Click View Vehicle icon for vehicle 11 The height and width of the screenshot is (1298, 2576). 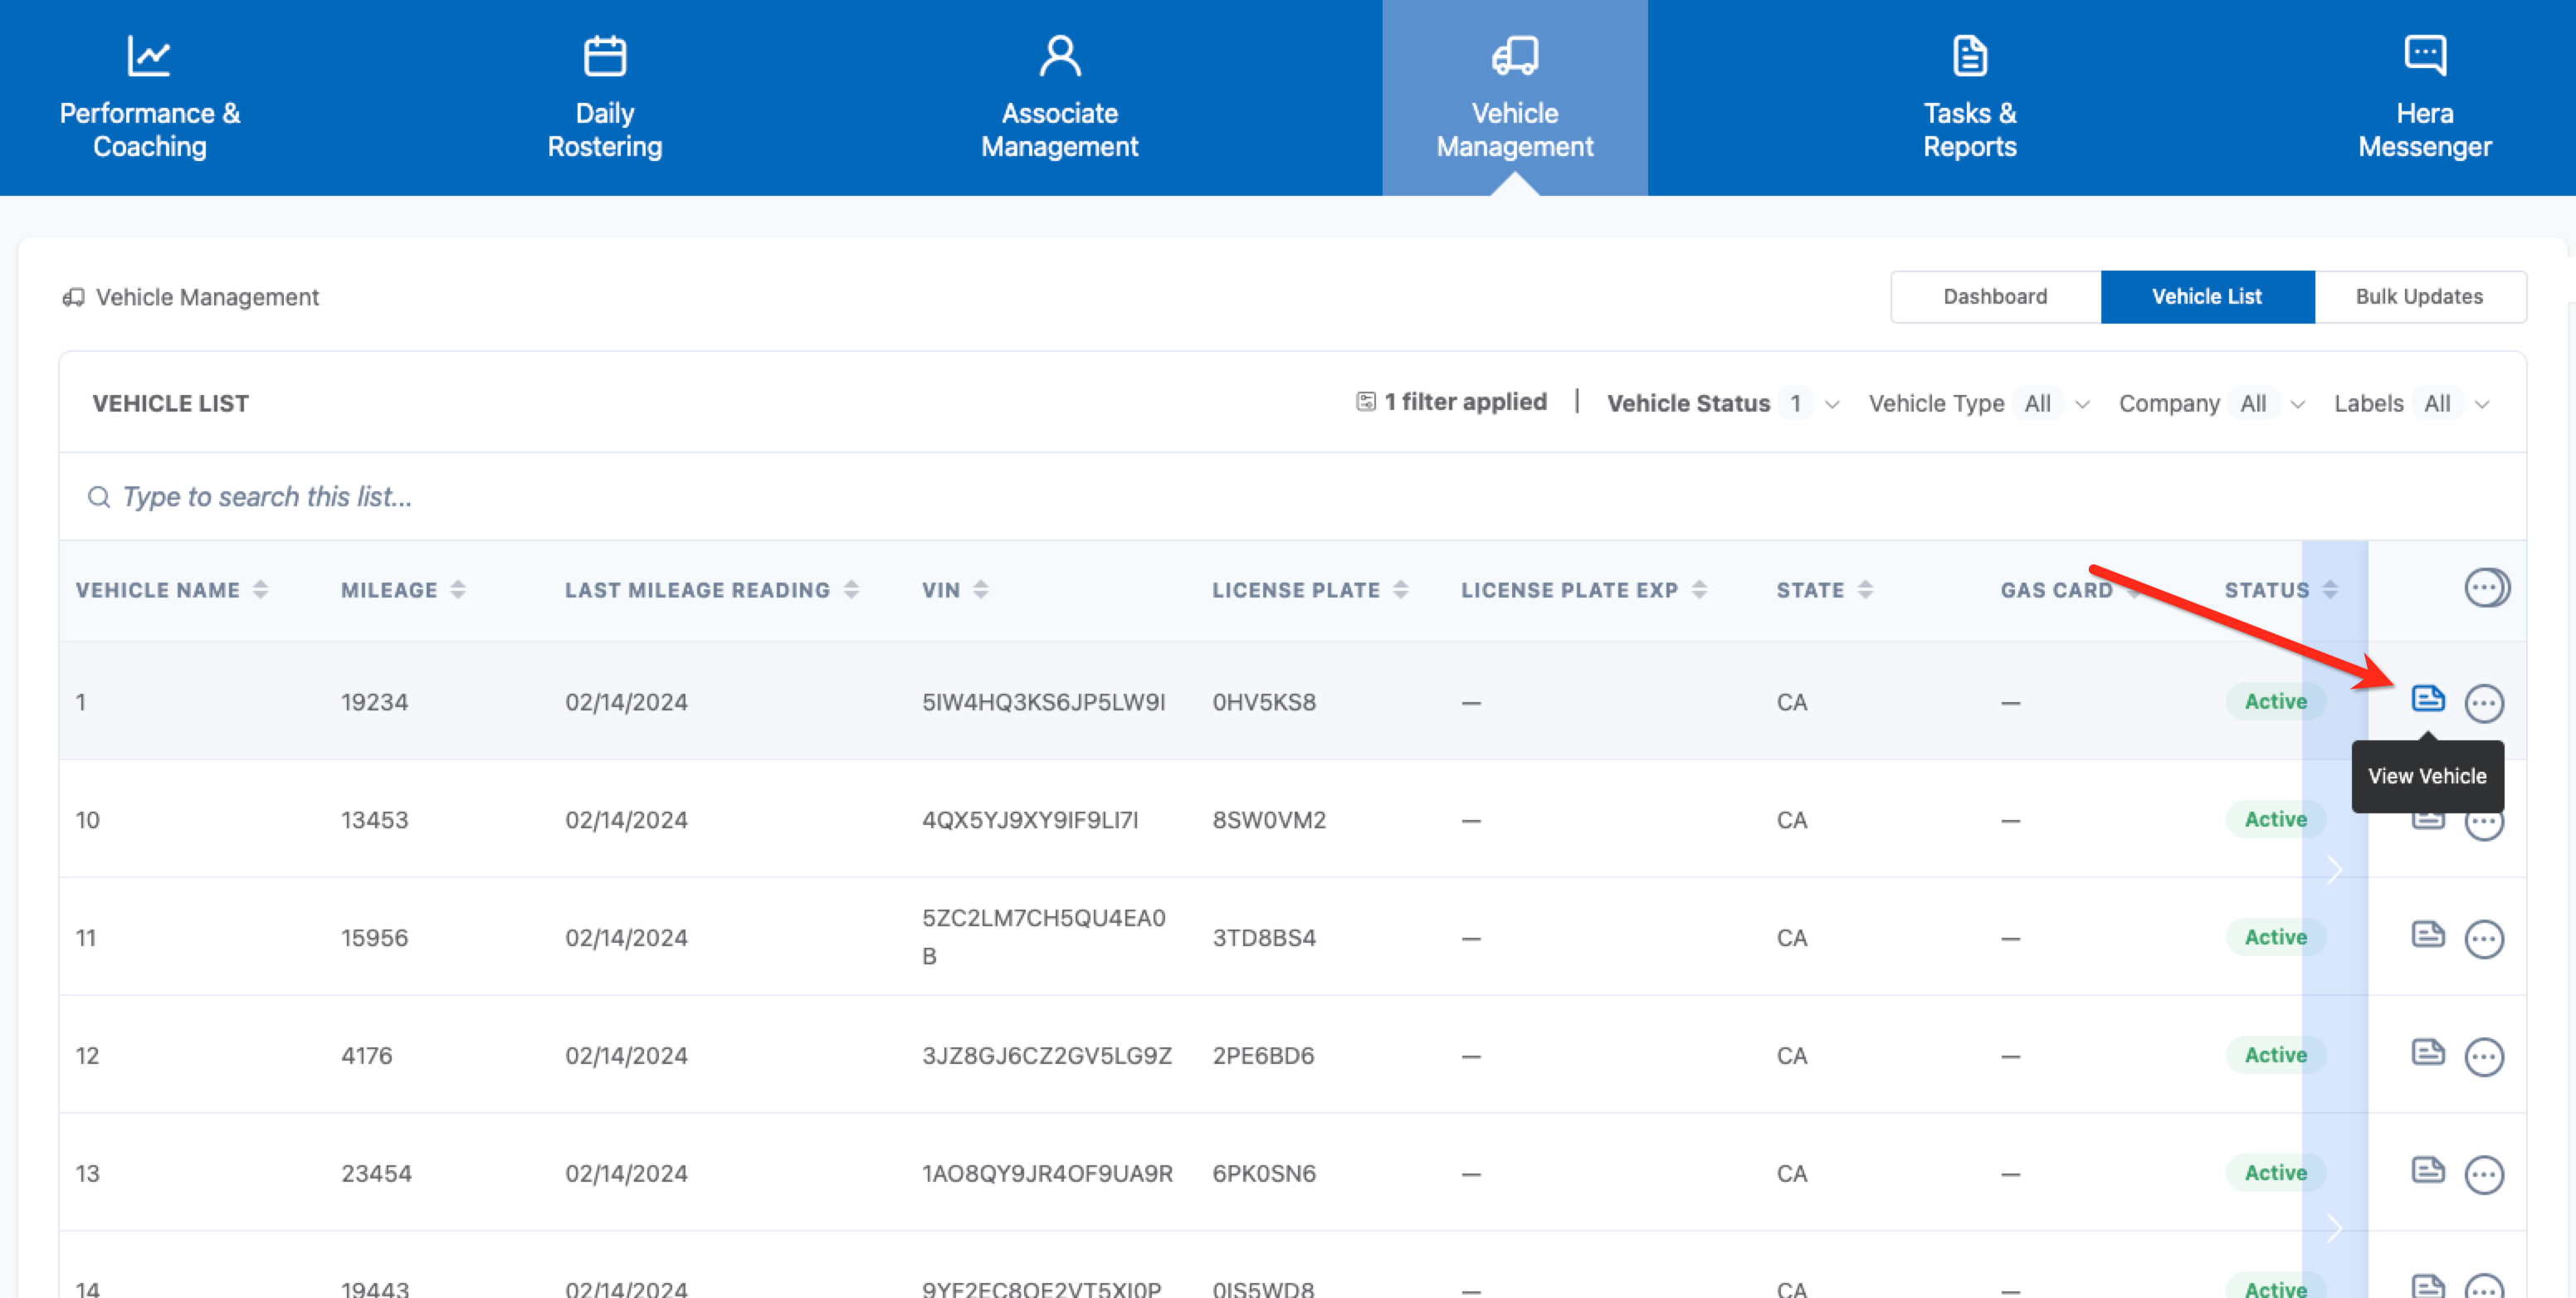pyautogui.click(x=2427, y=935)
